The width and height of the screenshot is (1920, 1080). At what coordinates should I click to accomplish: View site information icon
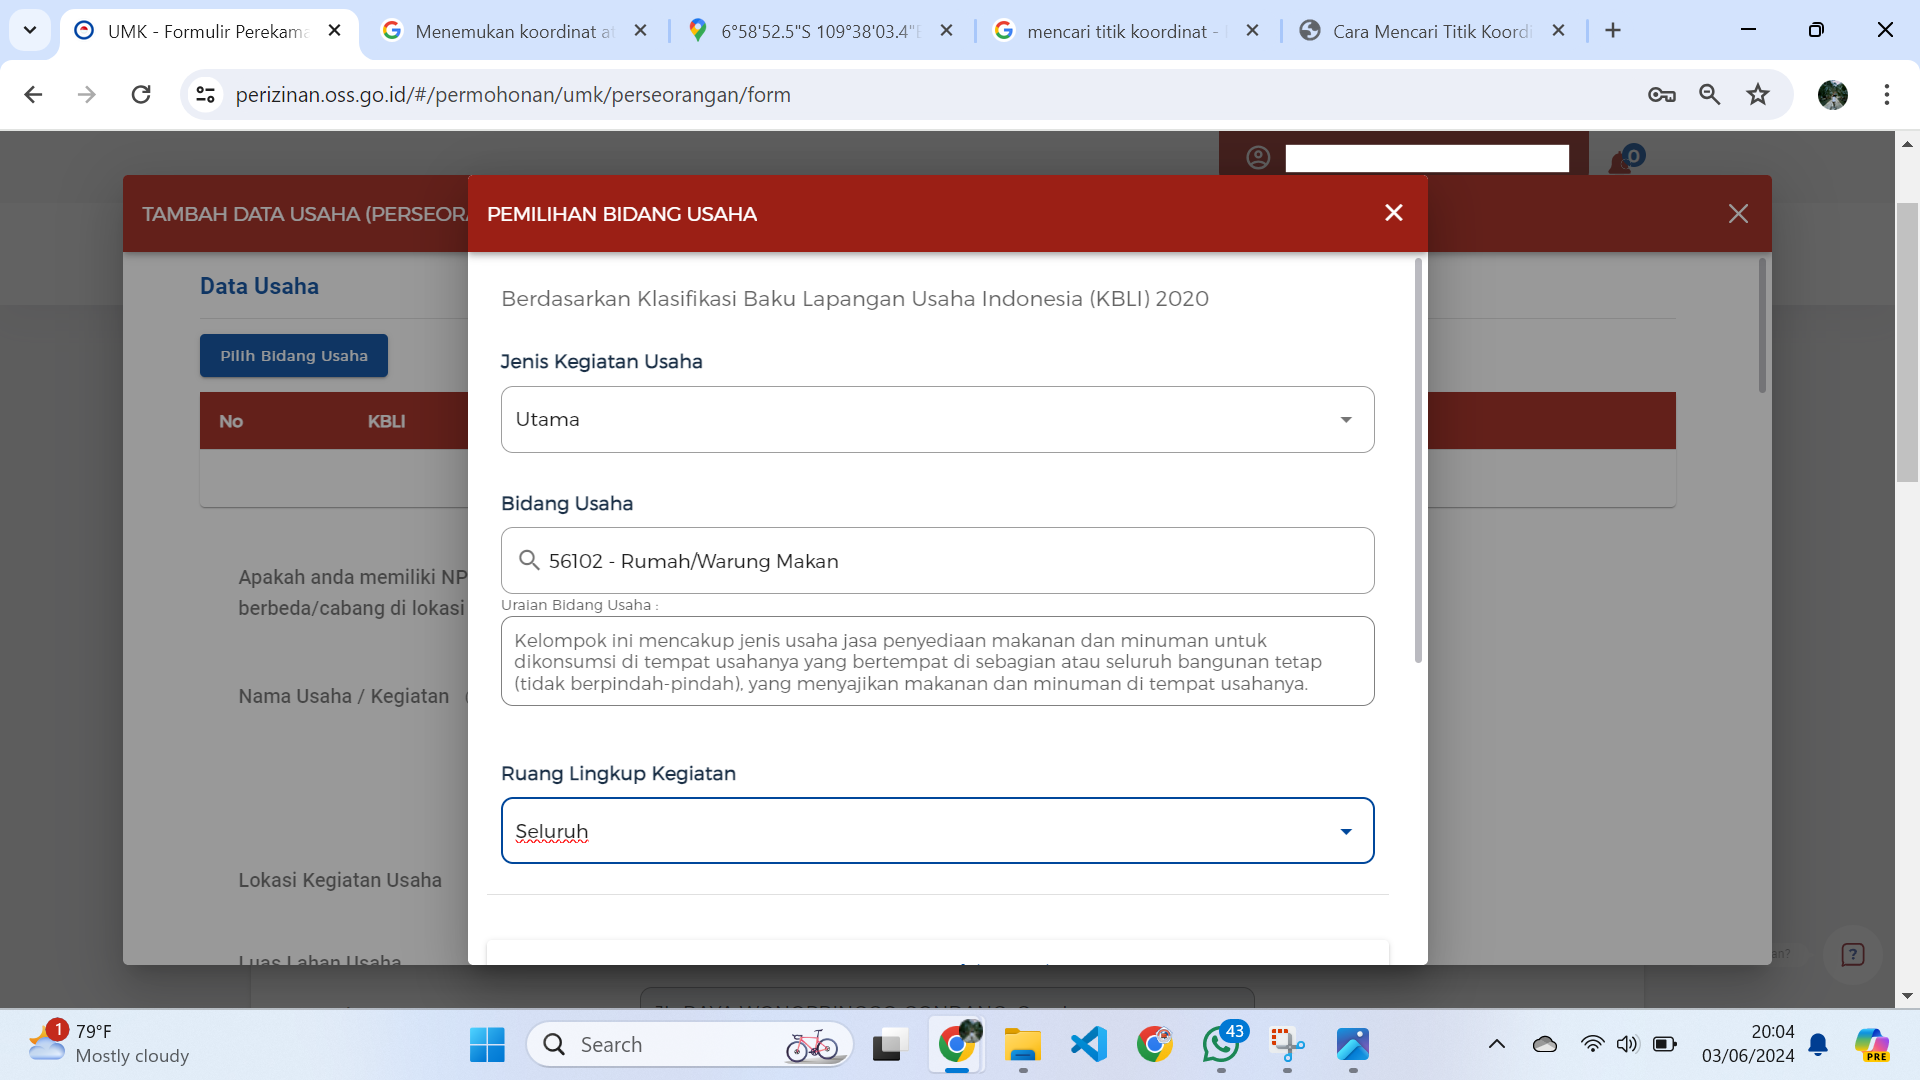pos(206,94)
